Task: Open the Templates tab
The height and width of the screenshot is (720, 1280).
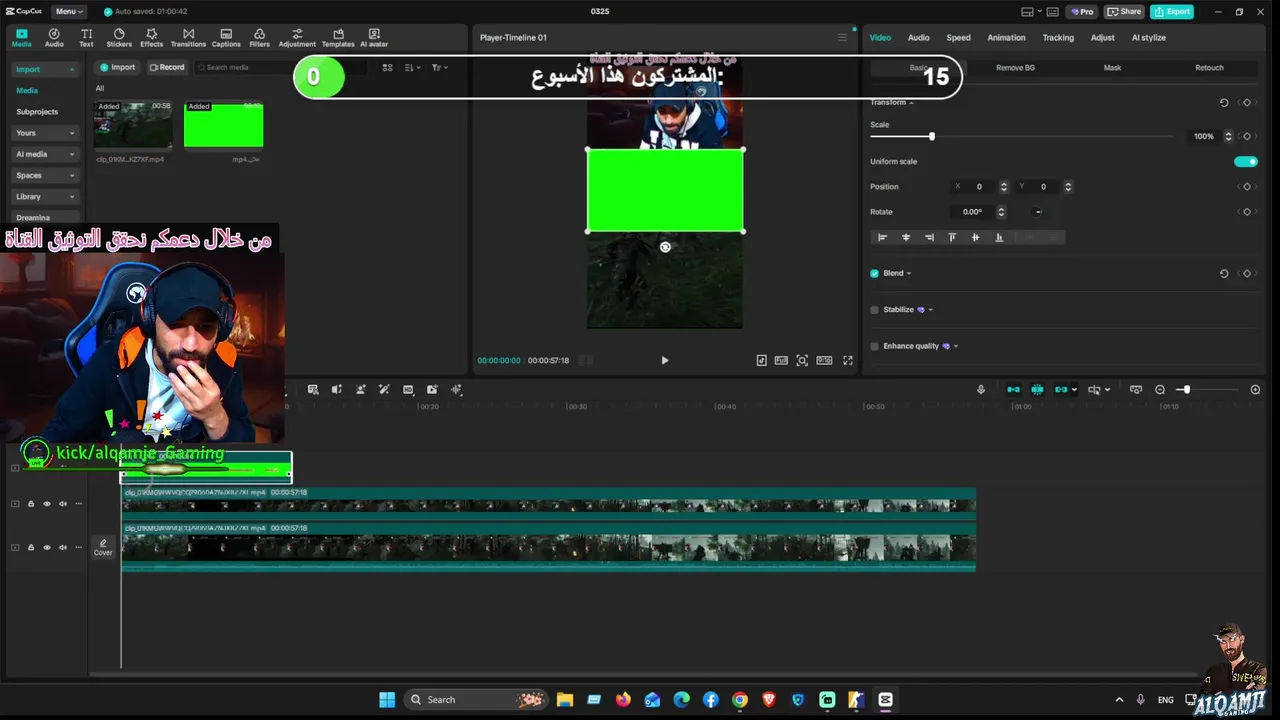Action: [338, 38]
